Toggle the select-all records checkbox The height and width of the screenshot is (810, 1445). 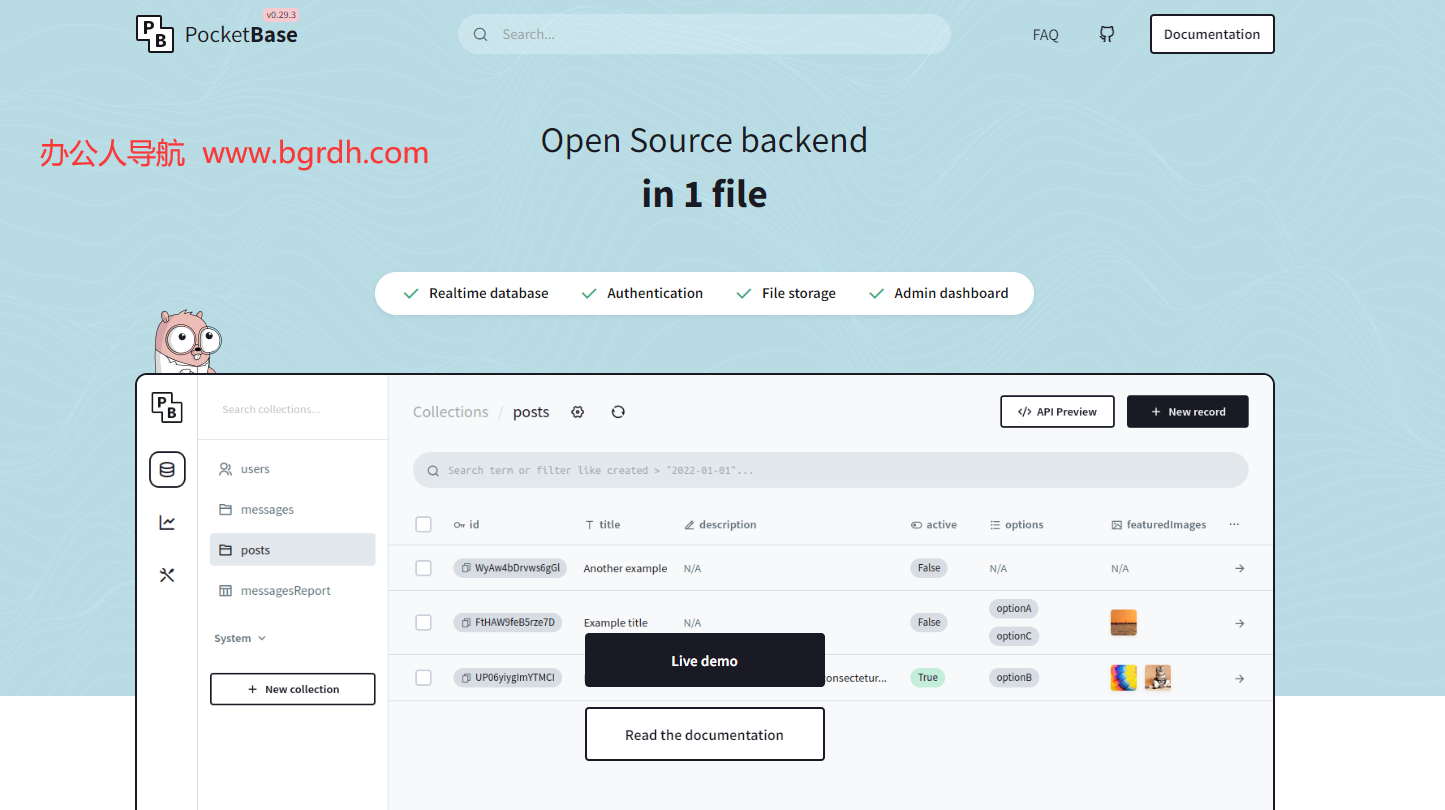click(423, 525)
